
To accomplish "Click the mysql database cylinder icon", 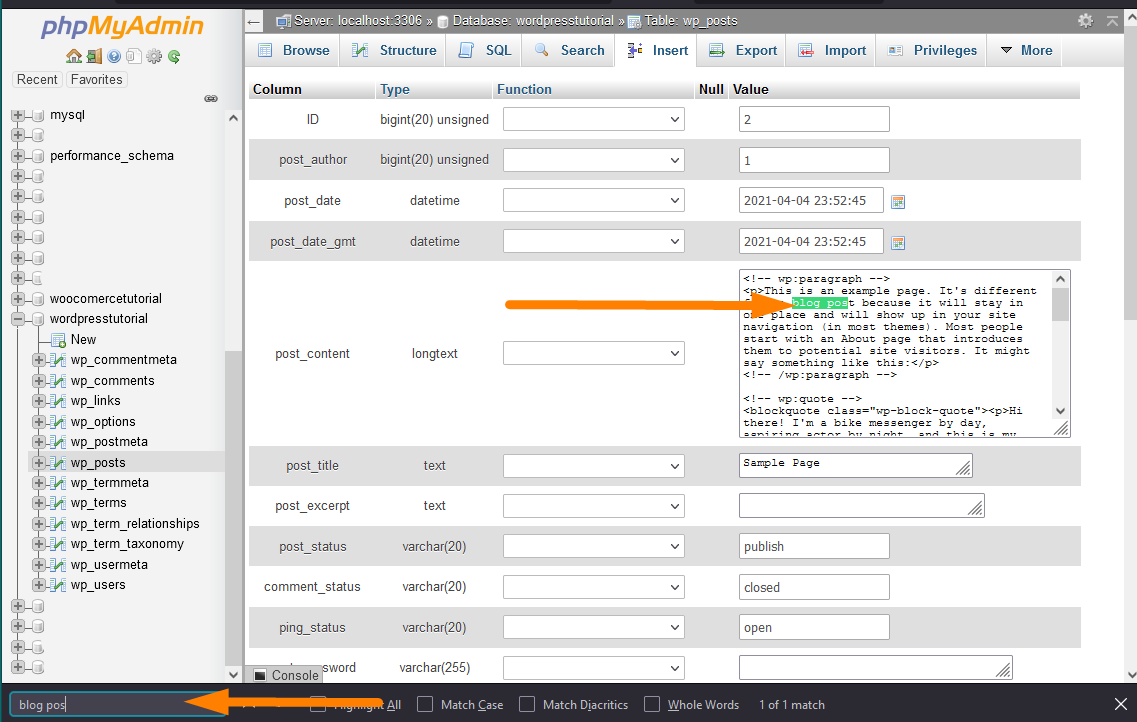I will (x=38, y=115).
